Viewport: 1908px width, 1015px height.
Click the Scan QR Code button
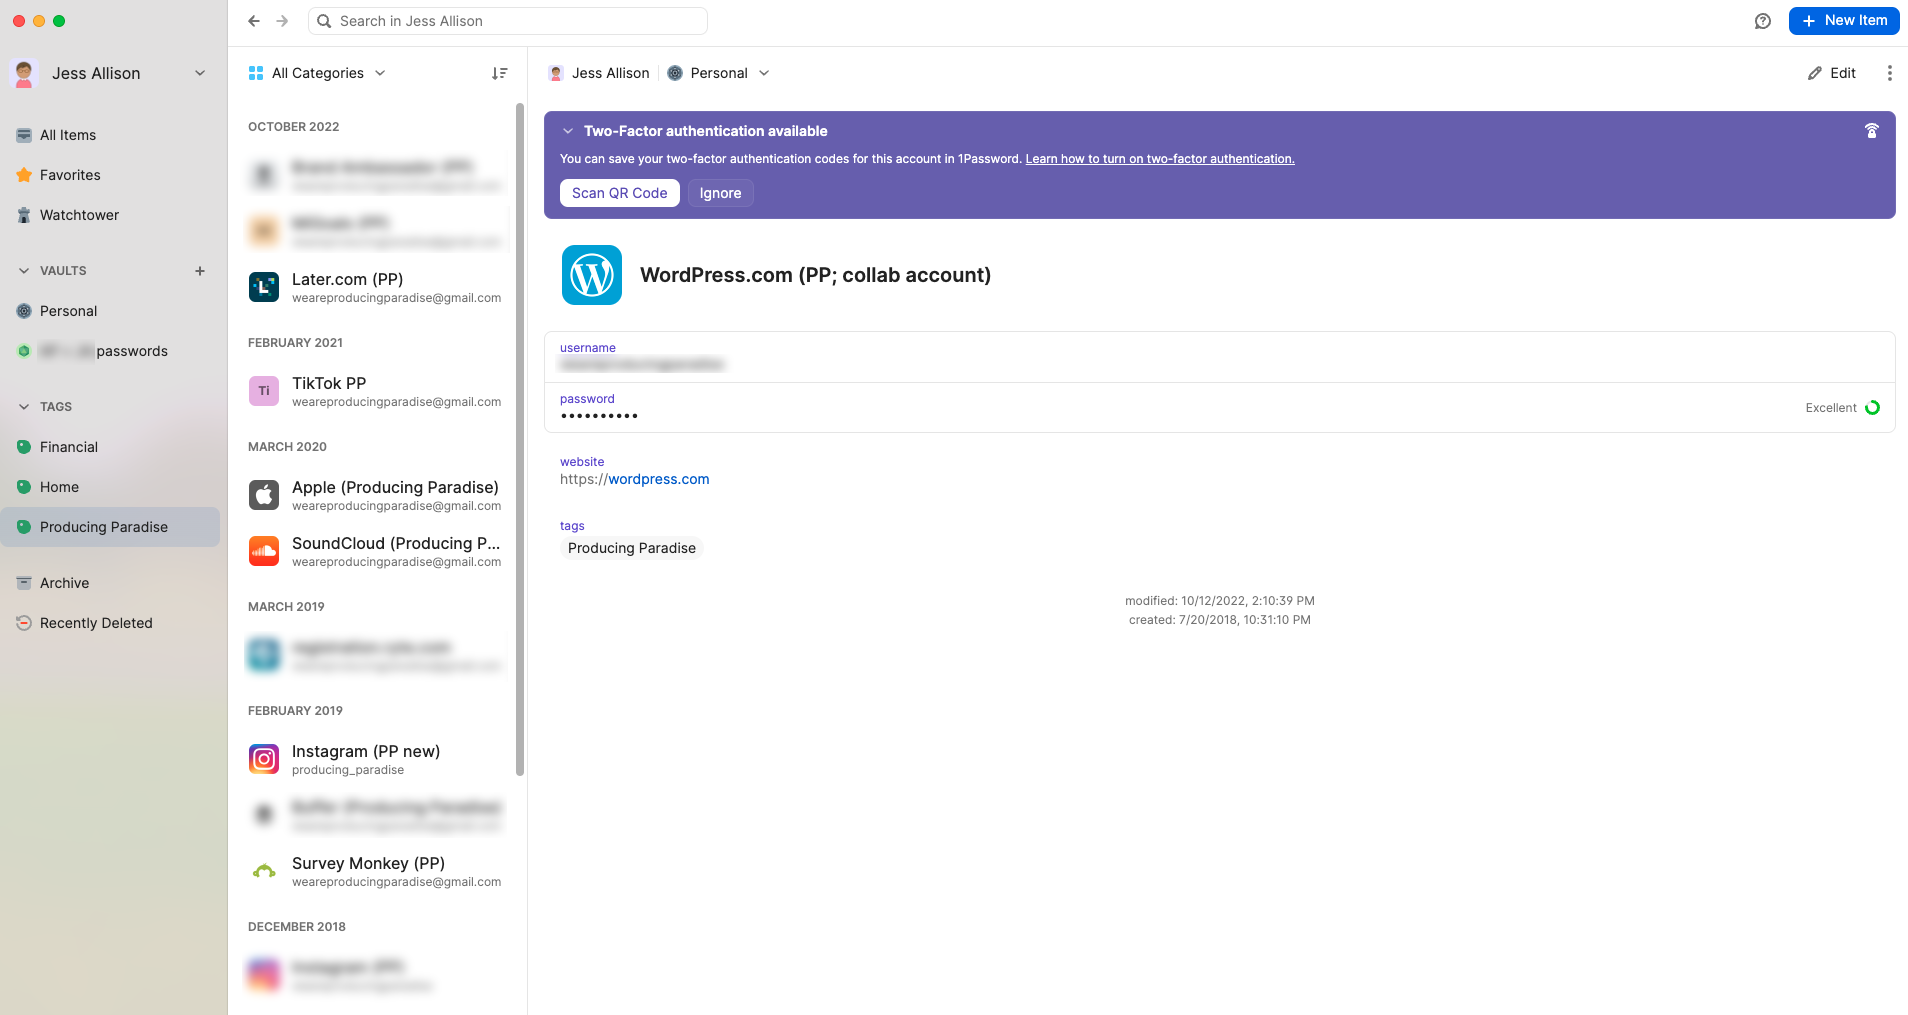(x=619, y=193)
